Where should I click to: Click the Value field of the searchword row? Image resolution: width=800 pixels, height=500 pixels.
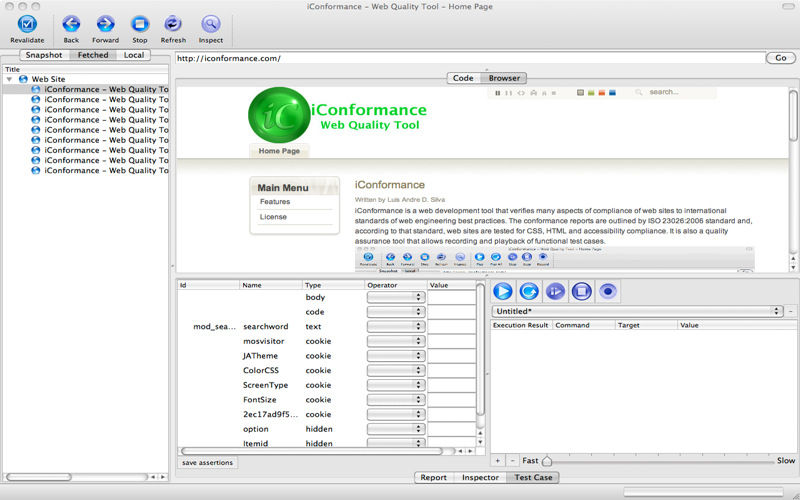click(452, 326)
